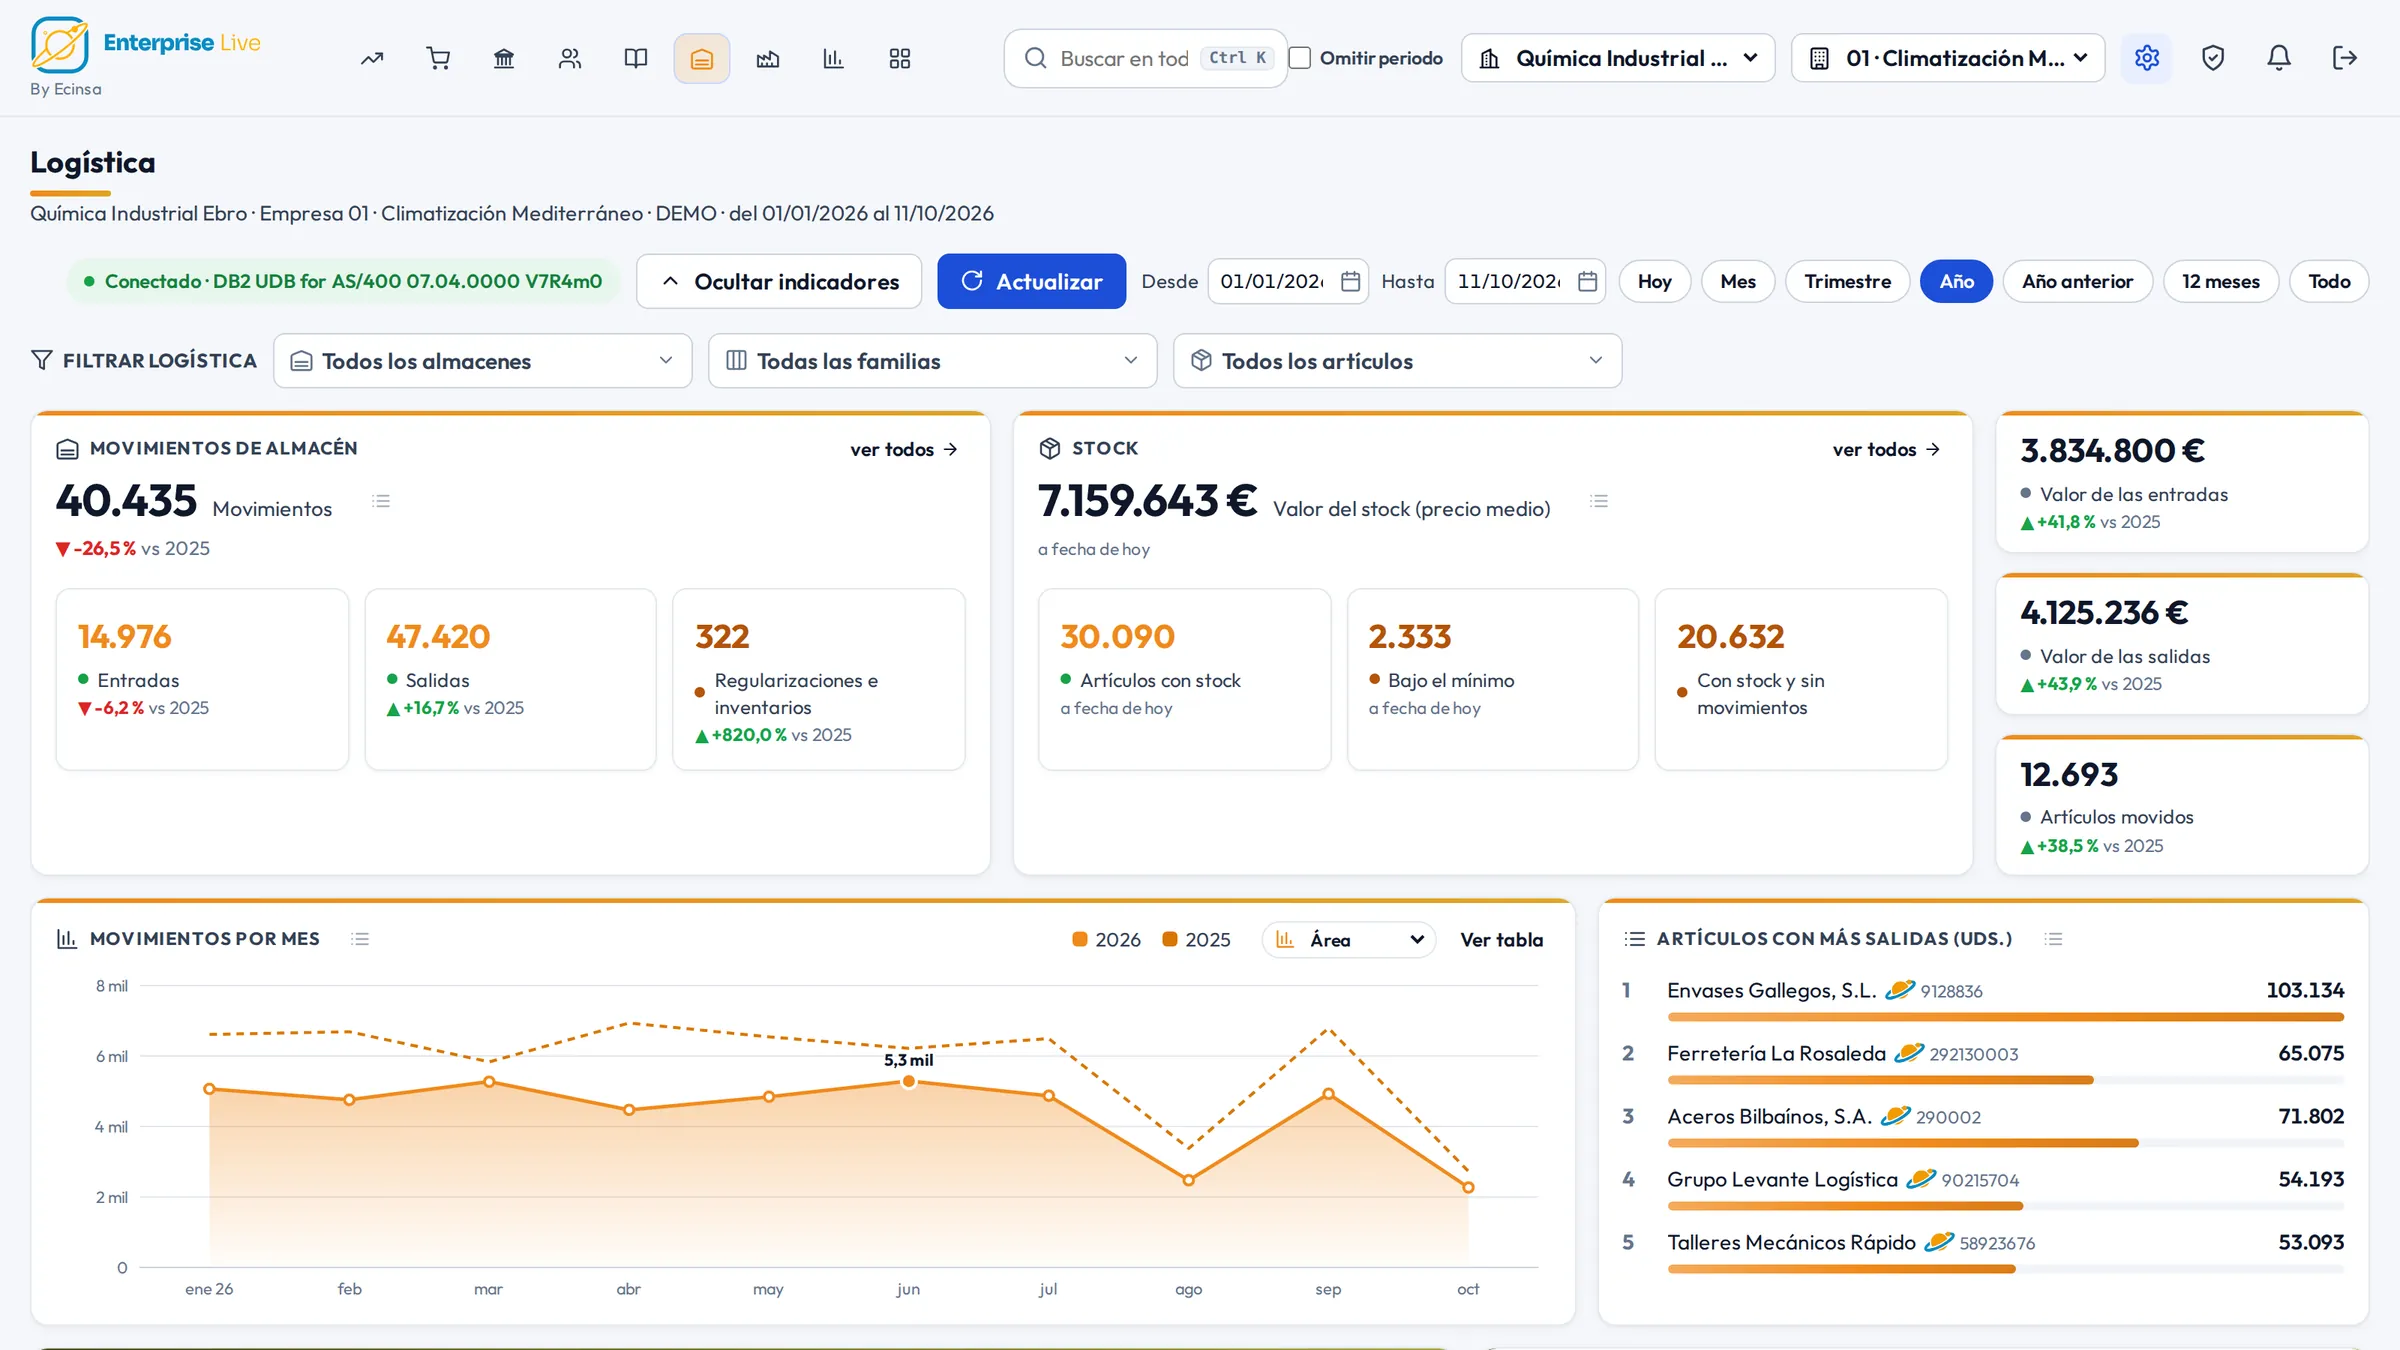The height and width of the screenshot is (1350, 2400).
Task: Select the Año anterior period option
Action: 2077,281
